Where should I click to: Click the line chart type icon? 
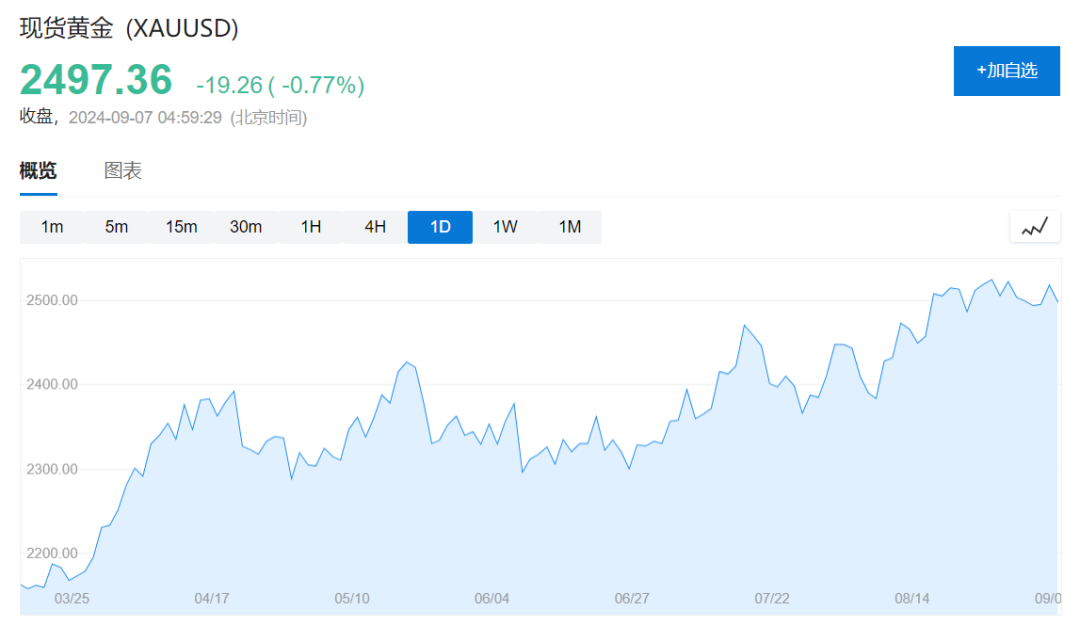[1035, 227]
